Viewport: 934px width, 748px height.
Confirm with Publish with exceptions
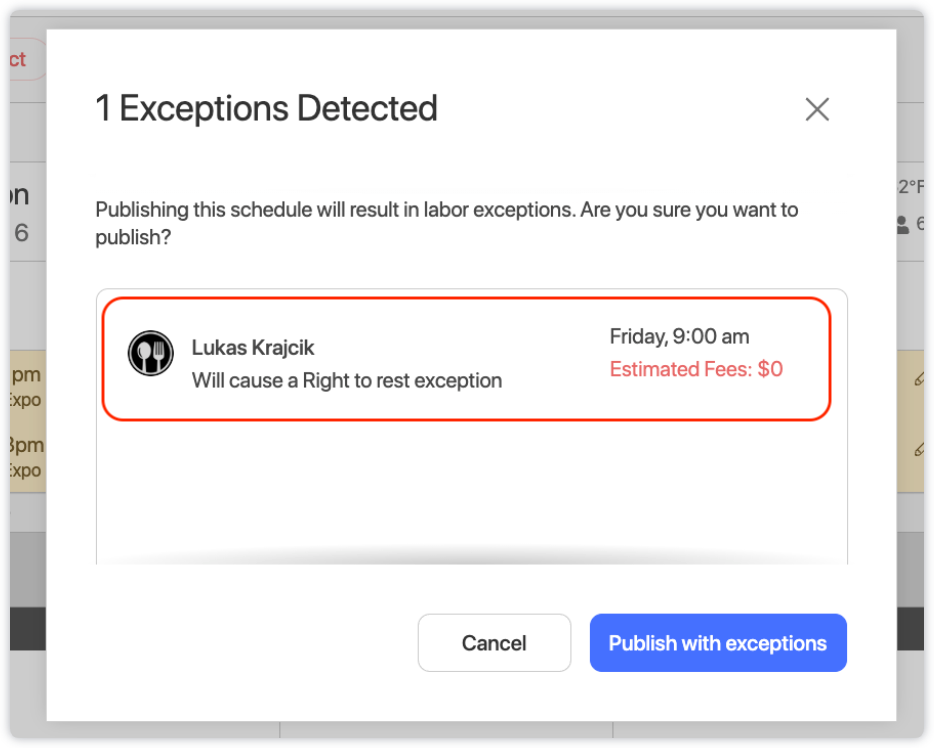coord(718,643)
